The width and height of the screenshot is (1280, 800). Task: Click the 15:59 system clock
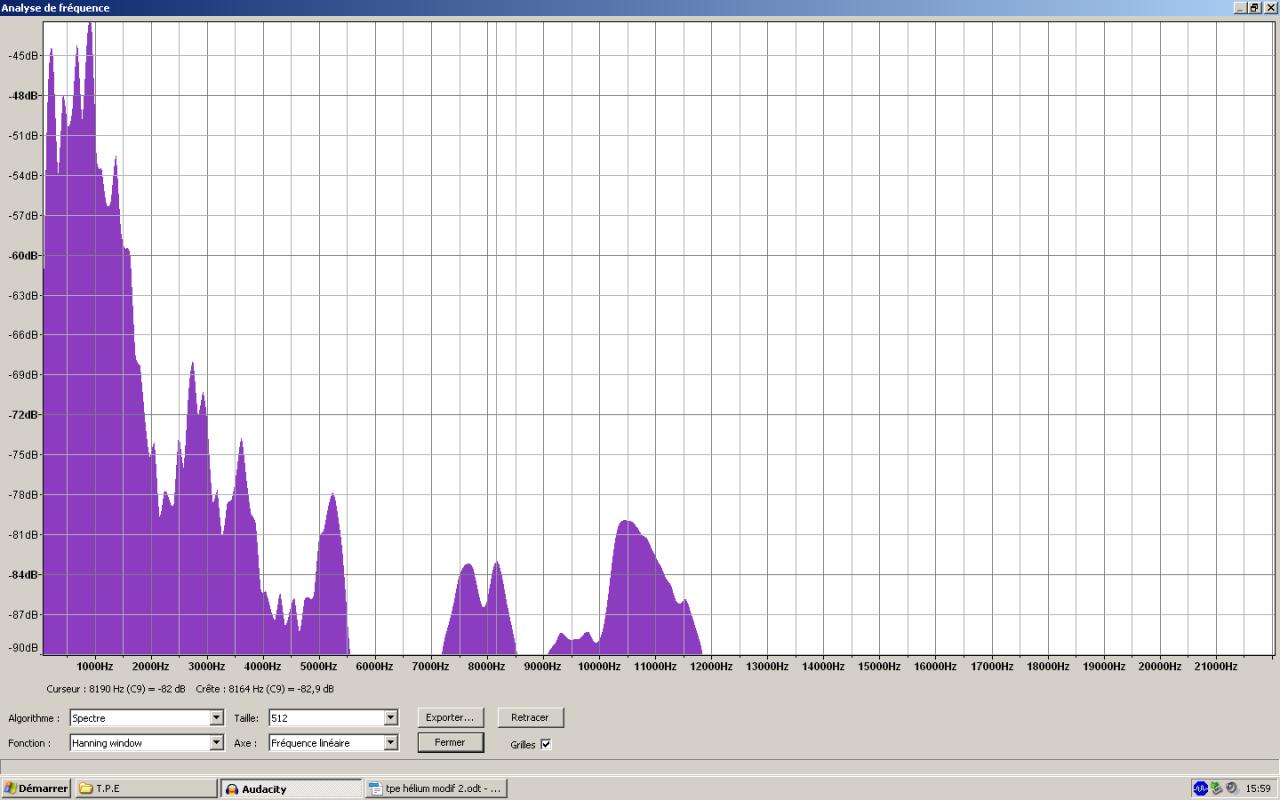(1258, 789)
